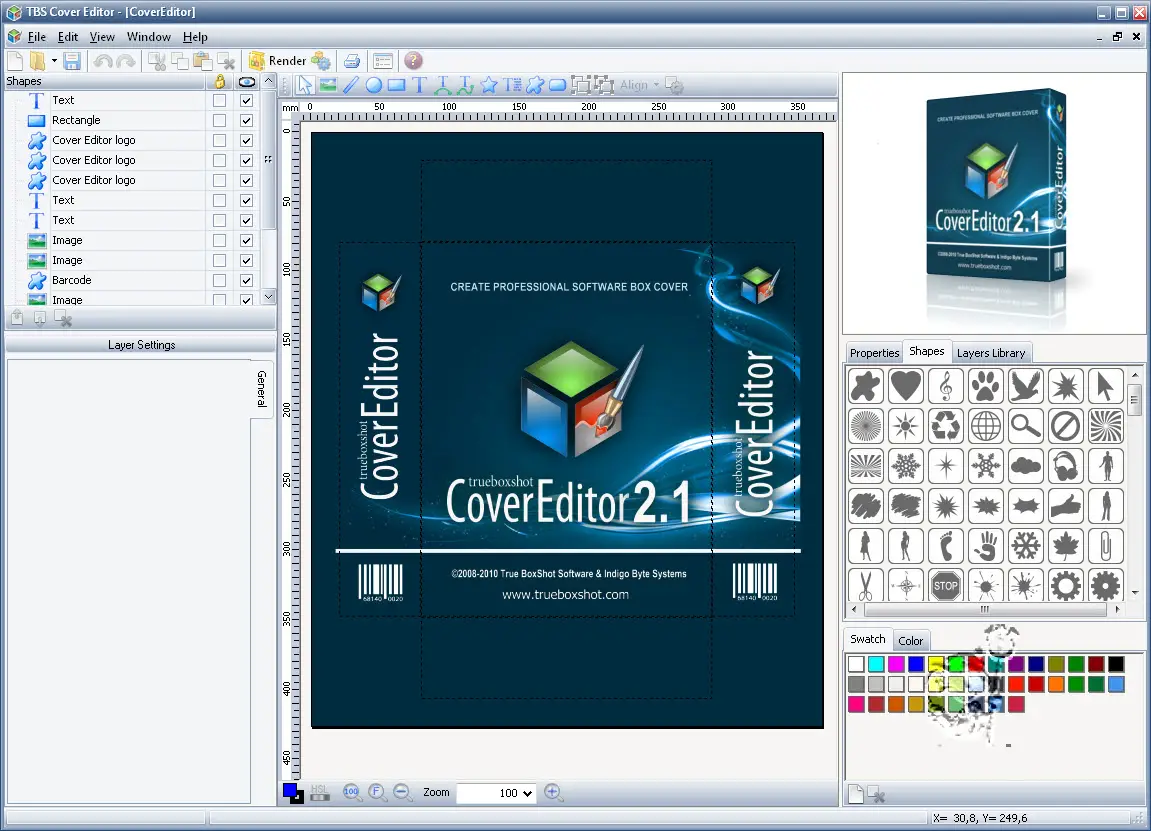The width and height of the screenshot is (1151, 831).
Task: Select the magnifying glass shape
Action: coord(1025,425)
